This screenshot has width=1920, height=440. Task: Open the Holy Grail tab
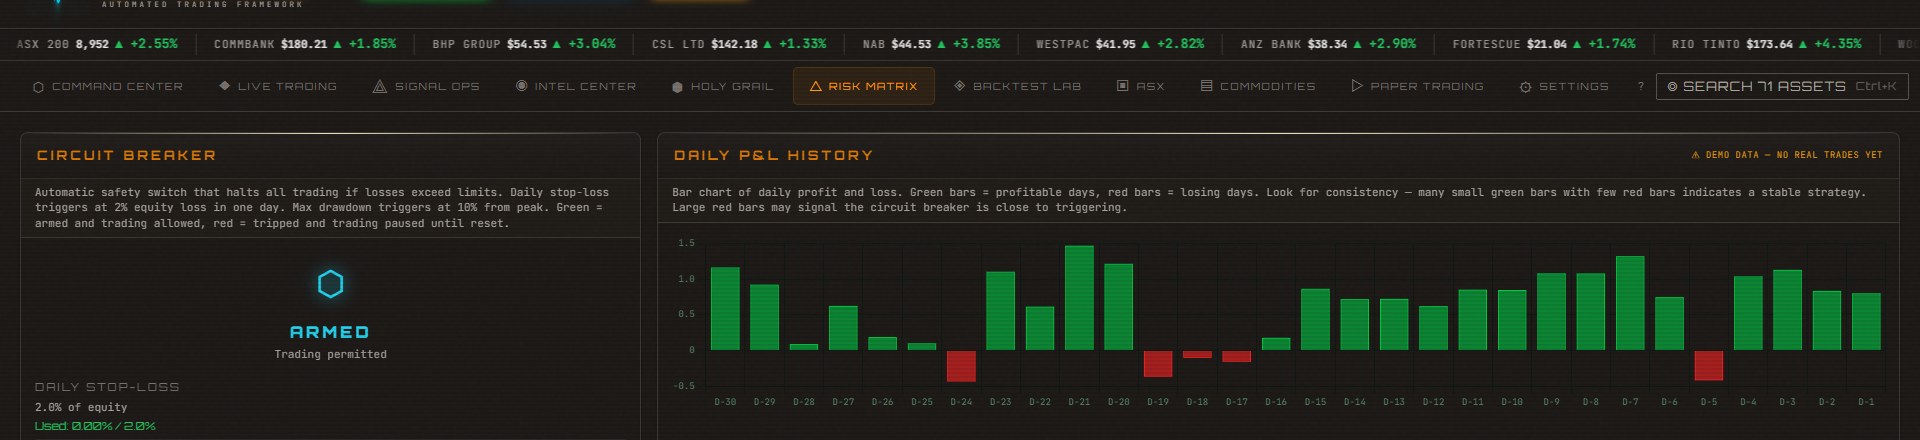(x=723, y=87)
